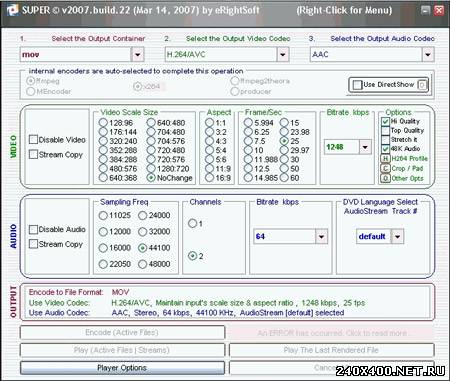Click the Encode (Active Files) button
450x381 pixels.
(x=122, y=332)
